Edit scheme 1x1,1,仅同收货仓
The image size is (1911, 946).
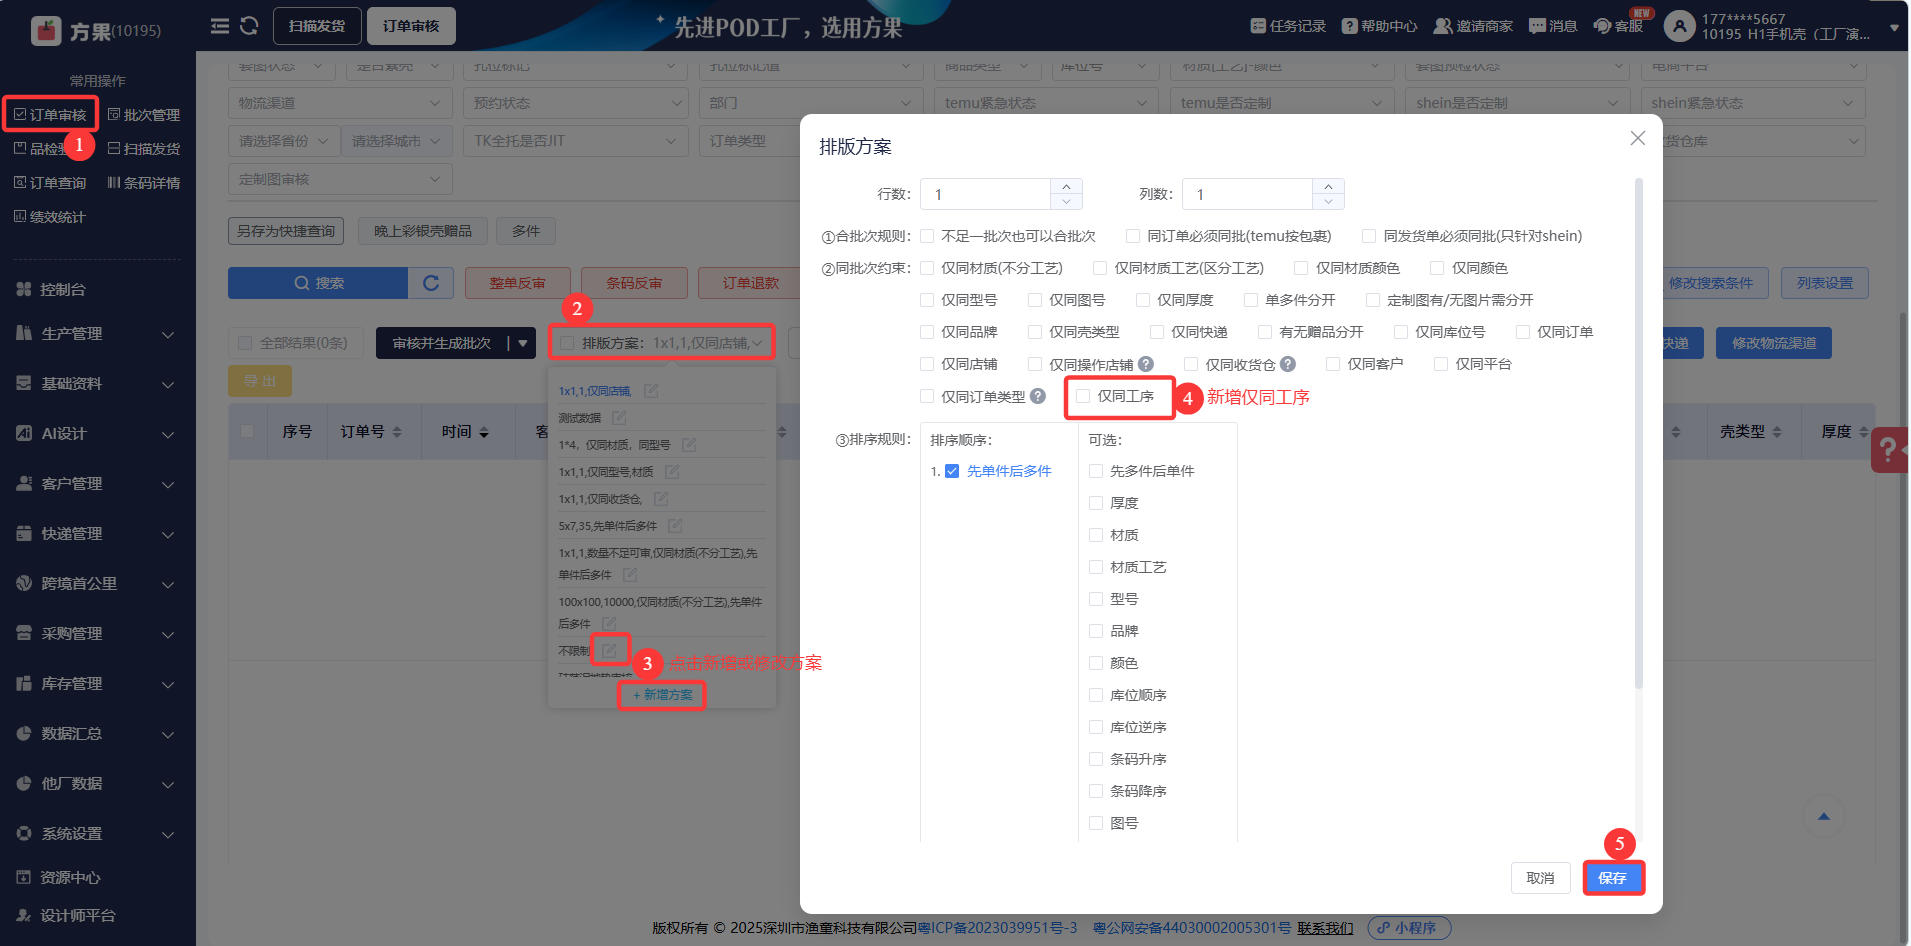pos(661,498)
